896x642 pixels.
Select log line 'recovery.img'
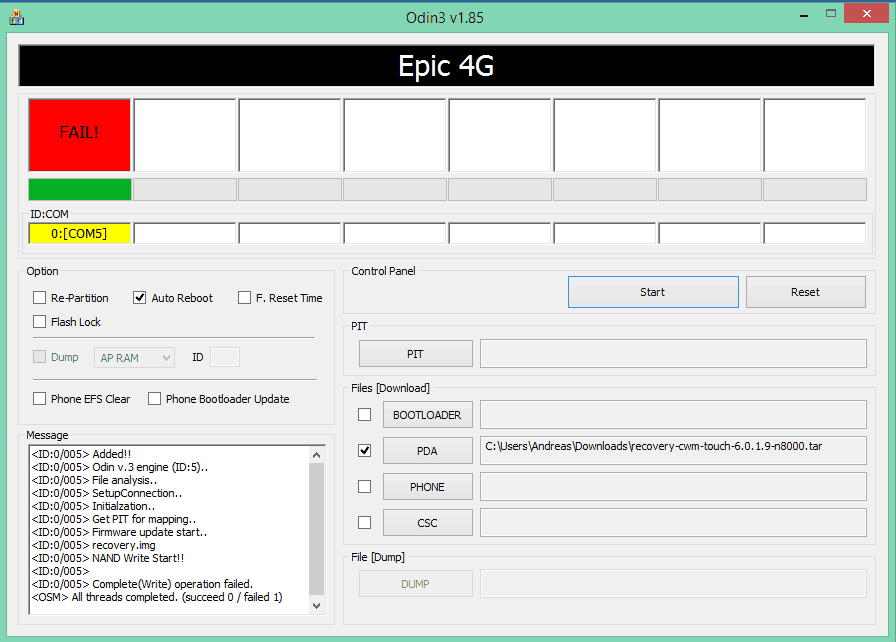[94, 545]
